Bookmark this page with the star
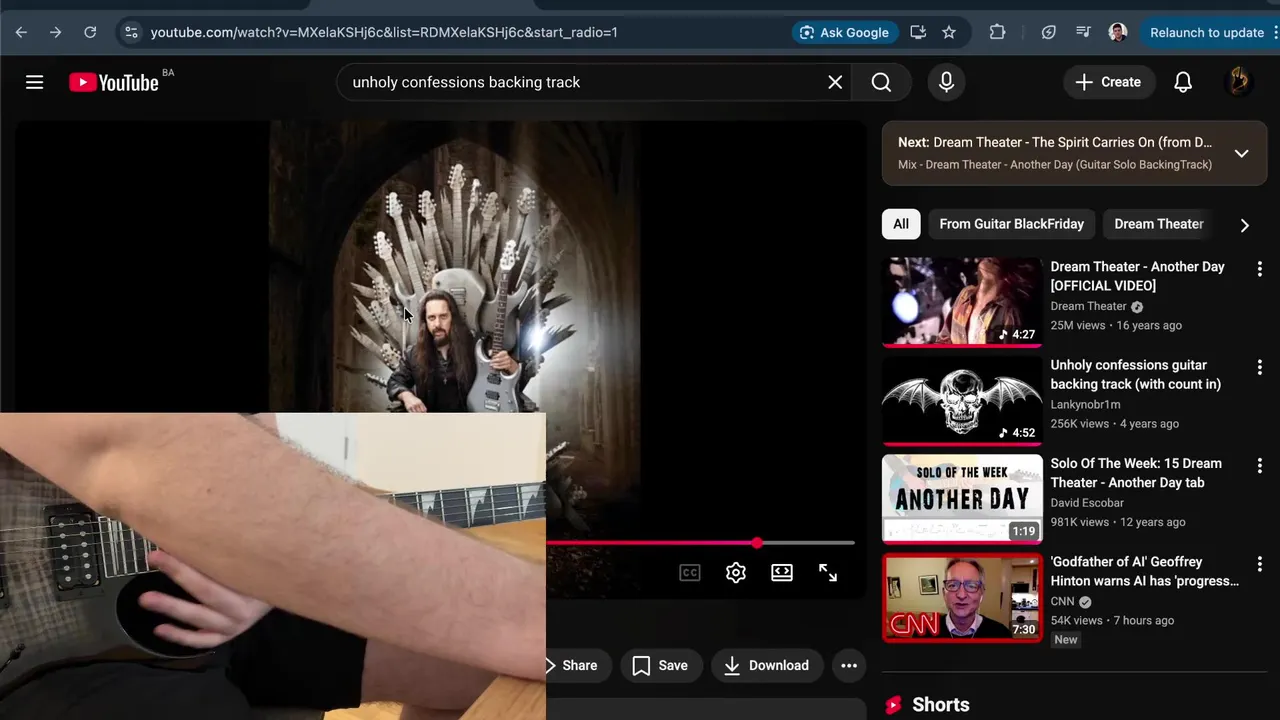The width and height of the screenshot is (1280, 720). 949,32
